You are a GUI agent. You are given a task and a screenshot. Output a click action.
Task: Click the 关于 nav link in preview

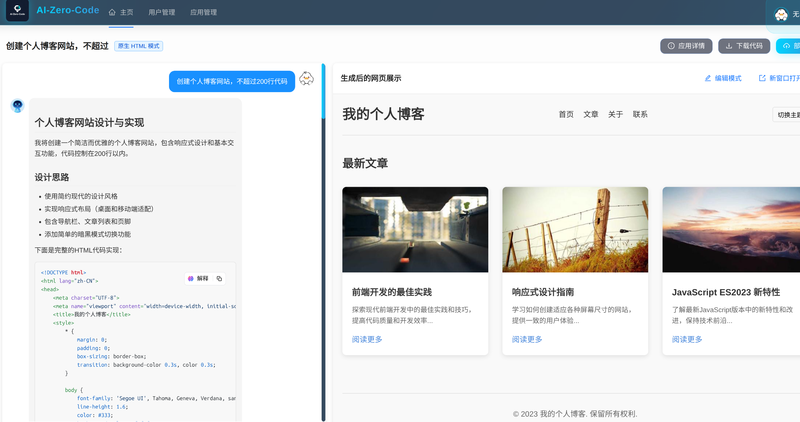point(615,114)
